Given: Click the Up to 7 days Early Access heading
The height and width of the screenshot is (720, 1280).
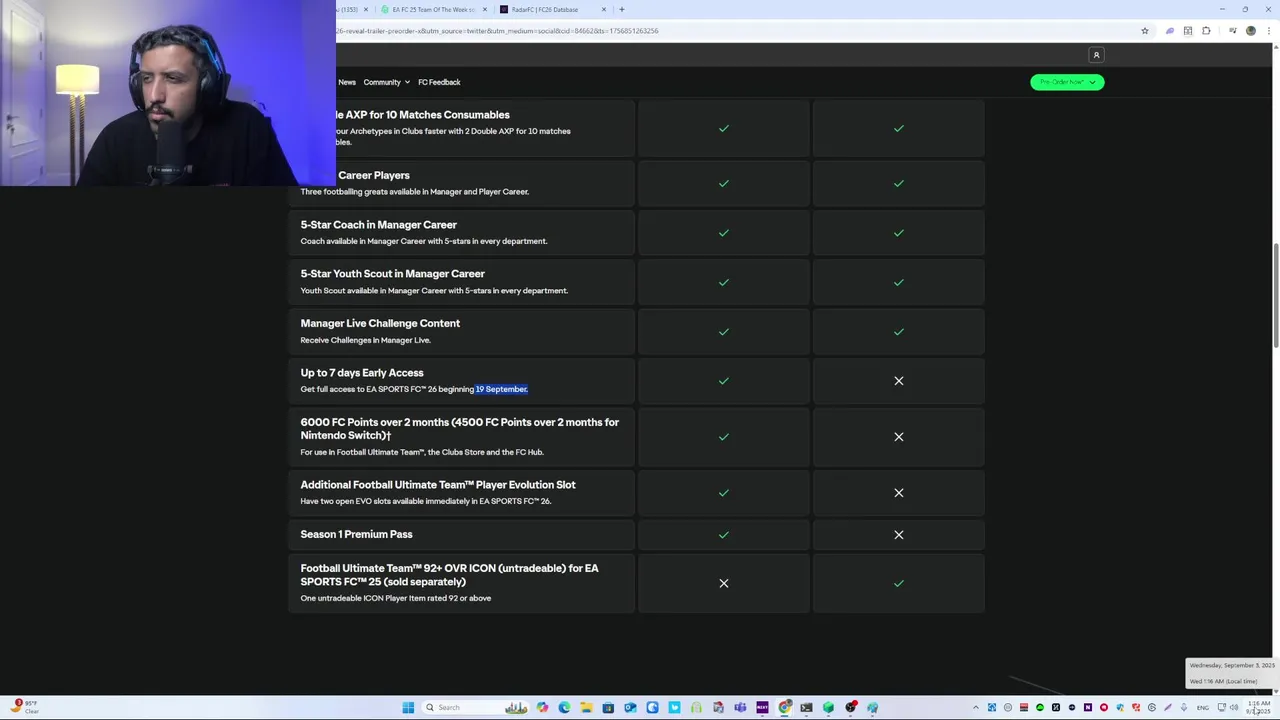Looking at the screenshot, I should point(362,373).
